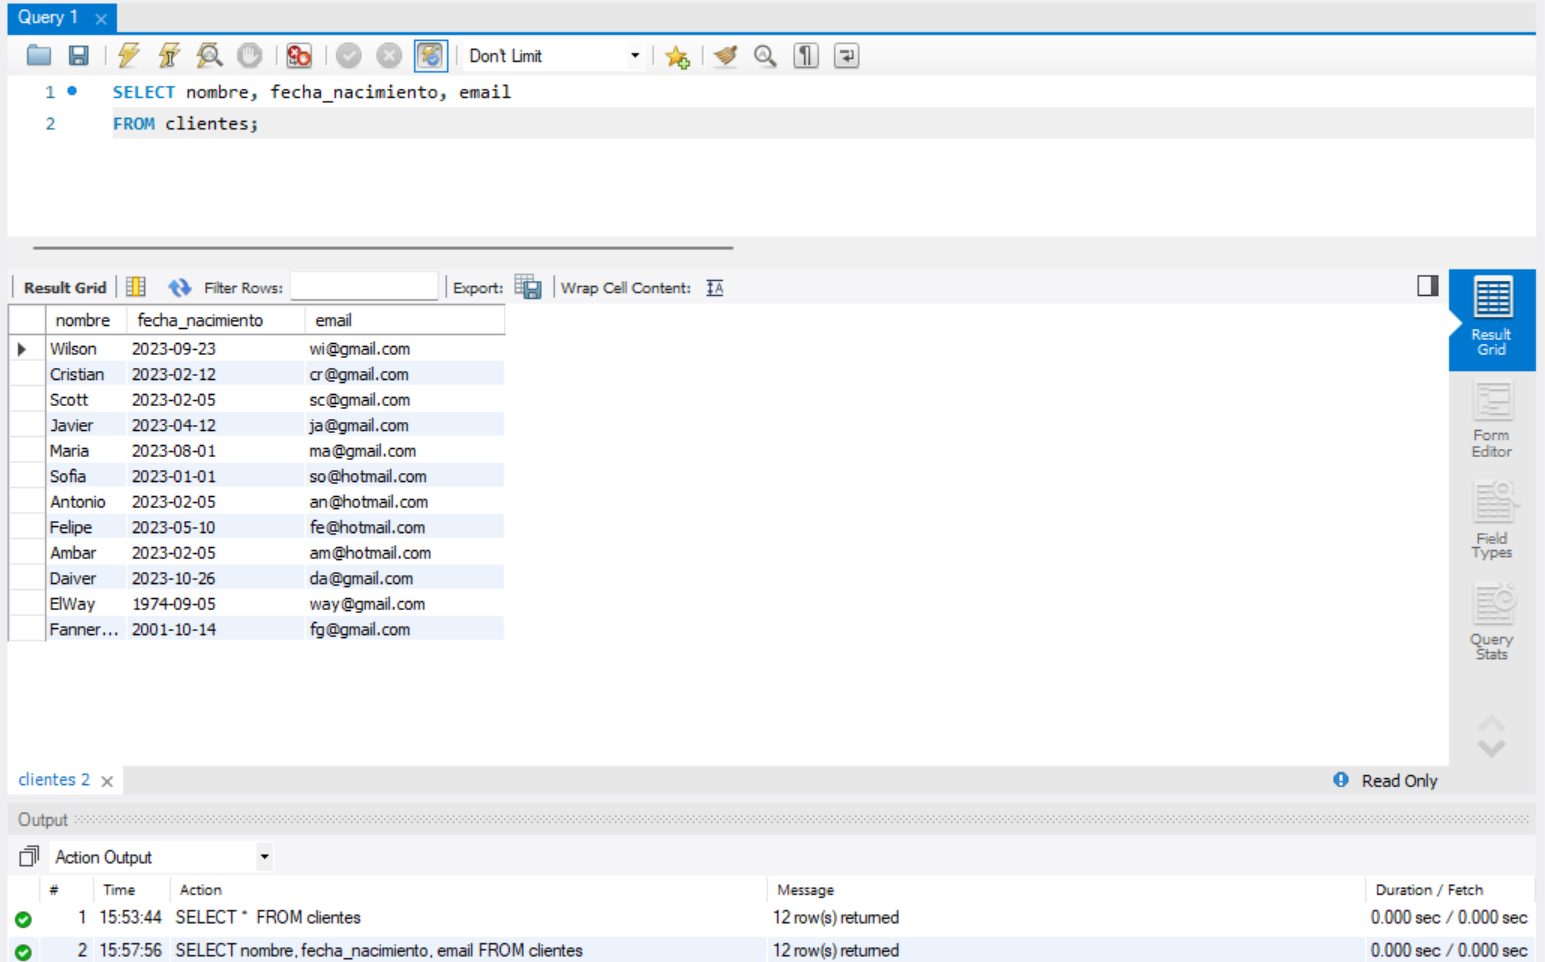Select cell Sofia in results
The height and width of the screenshot is (962, 1545).
point(86,476)
